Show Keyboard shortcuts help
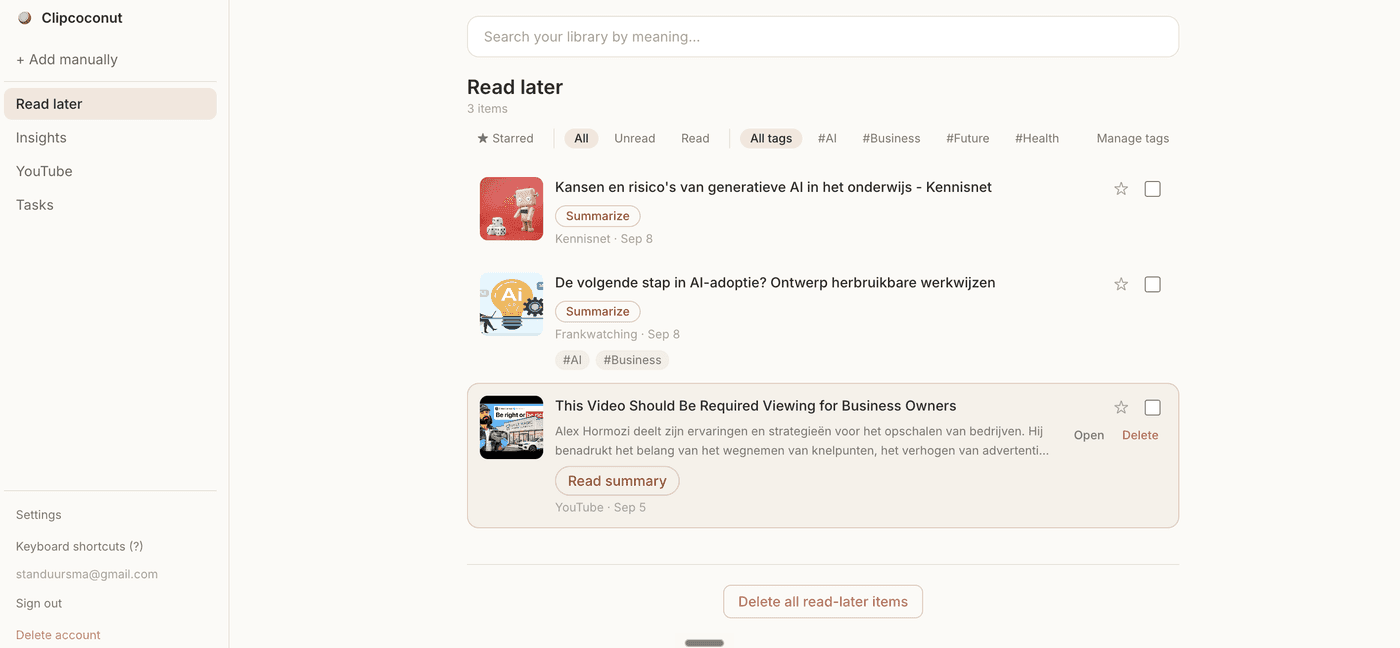Viewport: 1400px width, 648px height. 80,547
